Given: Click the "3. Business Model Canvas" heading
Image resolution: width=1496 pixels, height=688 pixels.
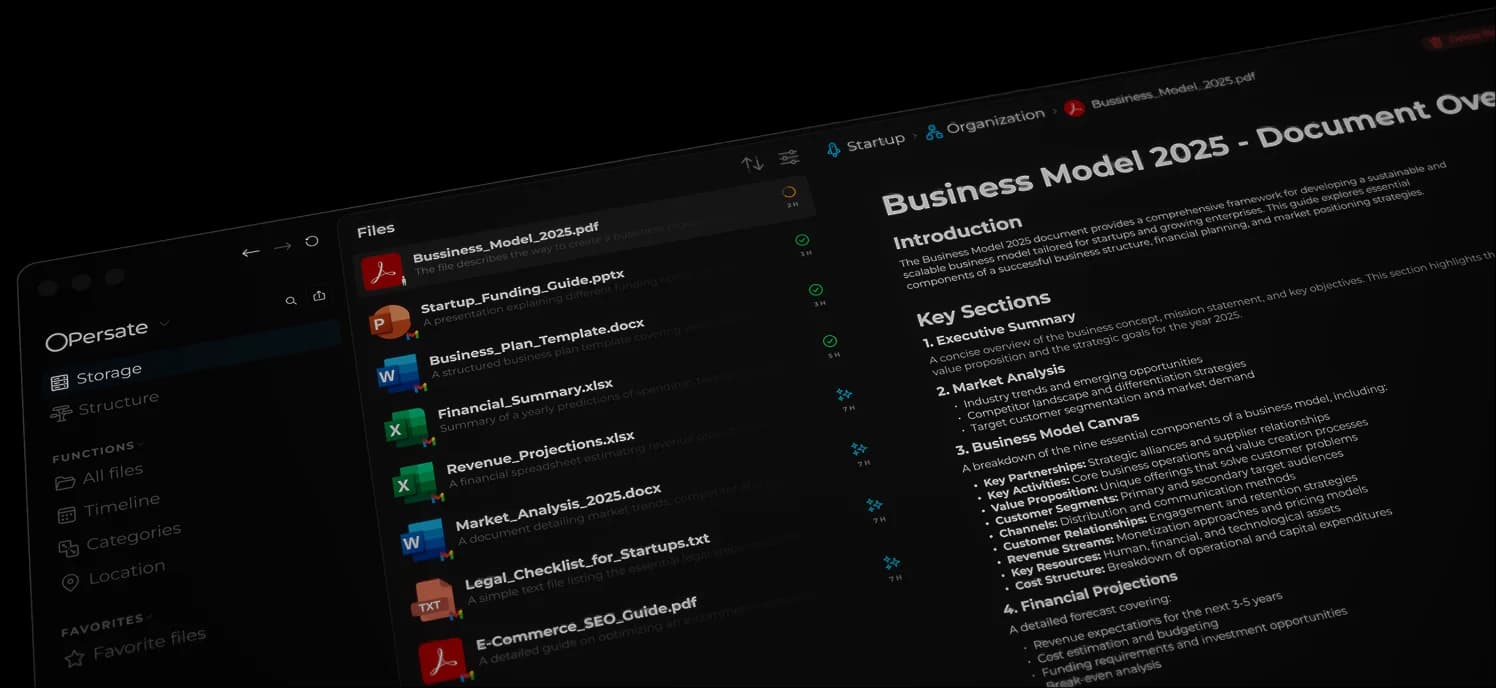Looking at the screenshot, I should point(1048,435).
